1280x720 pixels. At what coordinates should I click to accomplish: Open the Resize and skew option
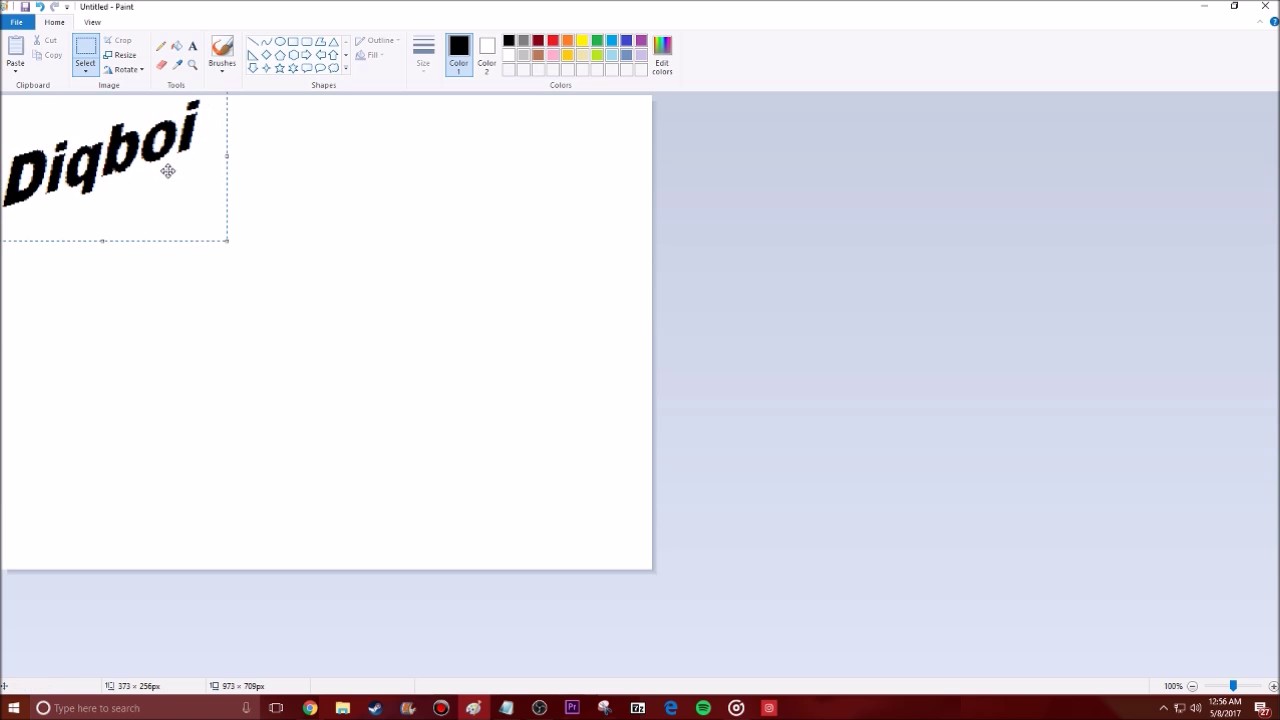(120, 55)
